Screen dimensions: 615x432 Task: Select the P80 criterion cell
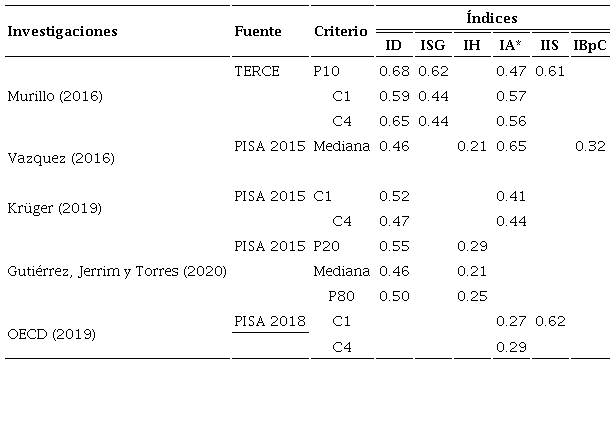[x=341, y=296]
